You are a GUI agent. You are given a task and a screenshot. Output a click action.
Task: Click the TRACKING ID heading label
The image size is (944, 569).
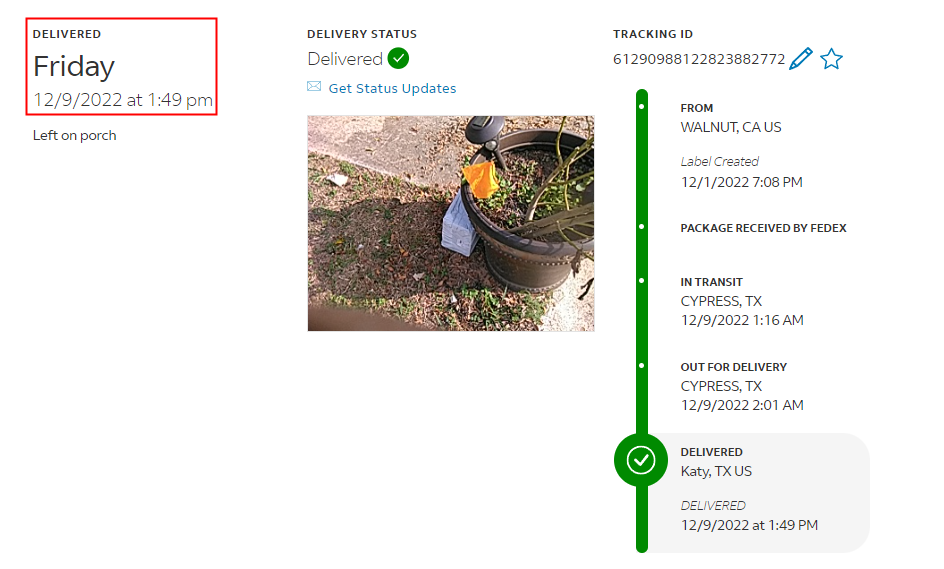pos(653,34)
